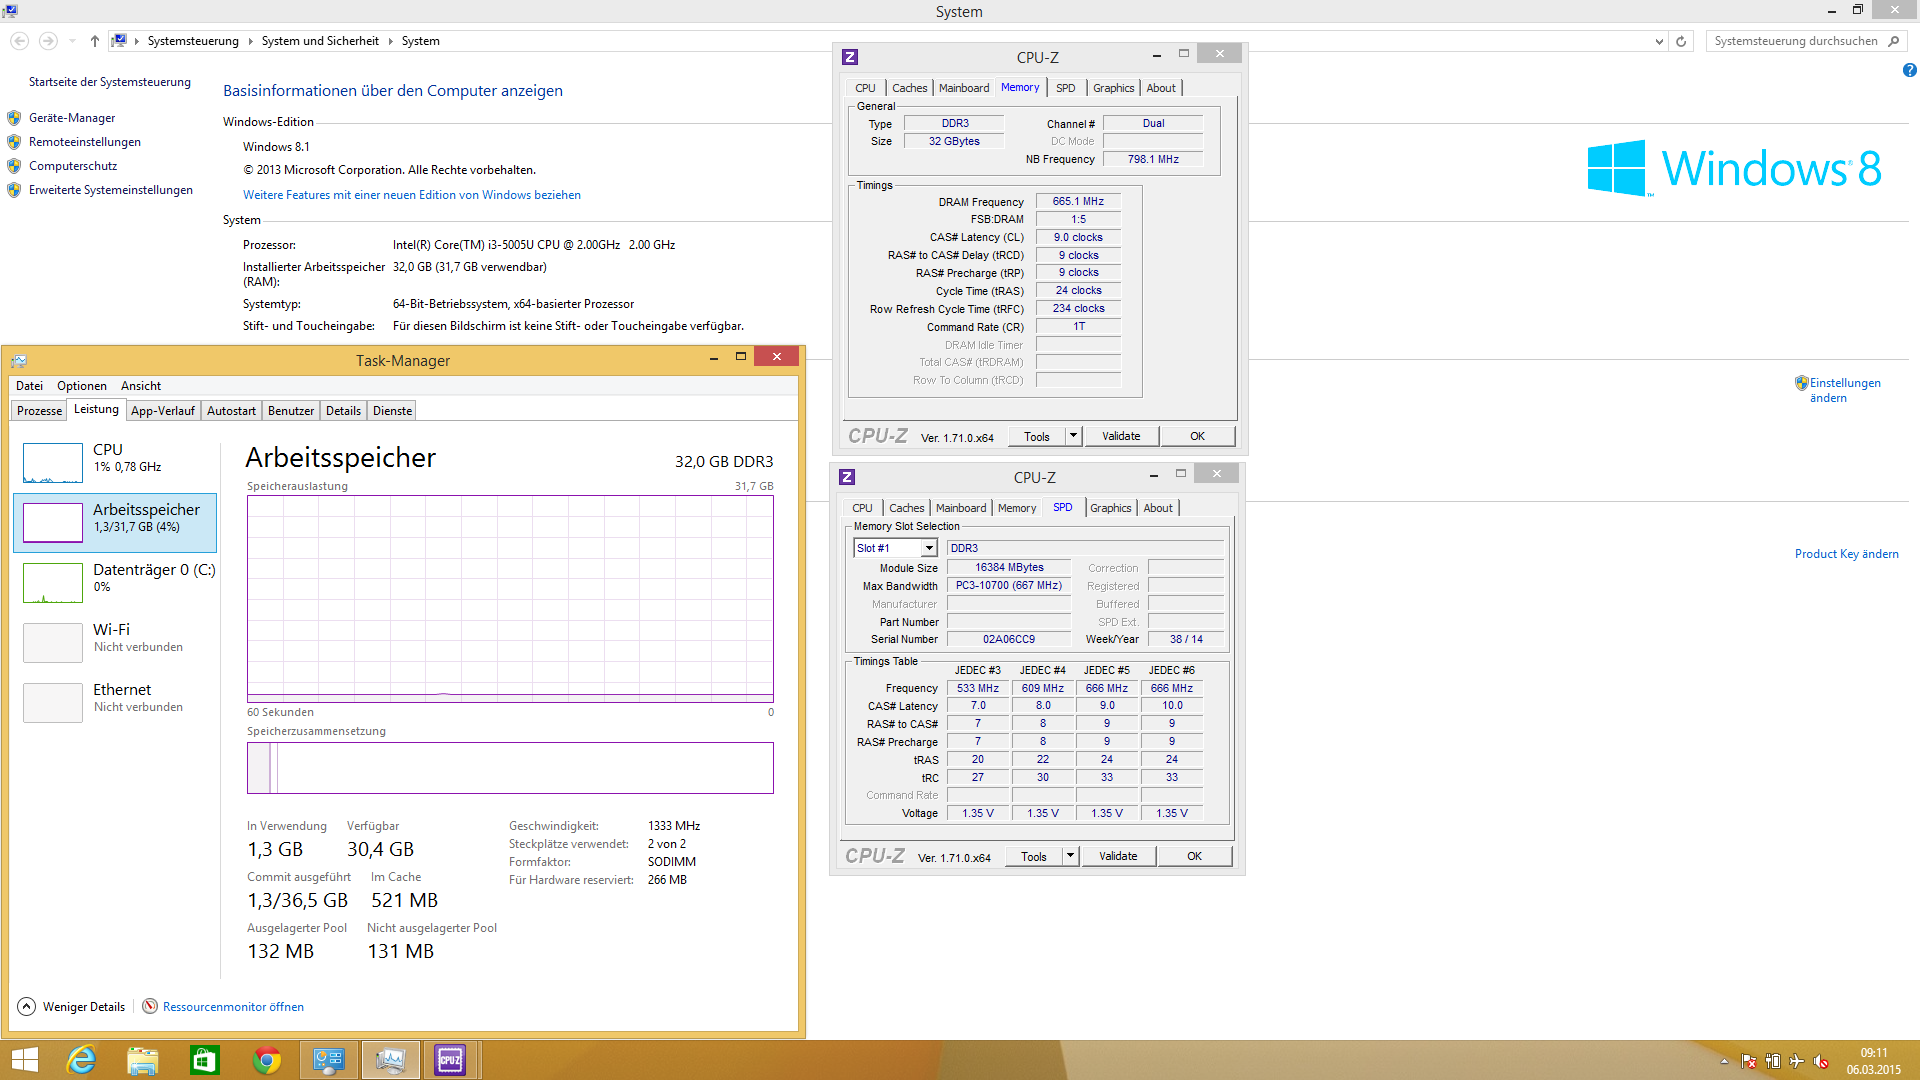Switch to the Prozesse tab in Task-Manager

pyautogui.click(x=39, y=411)
